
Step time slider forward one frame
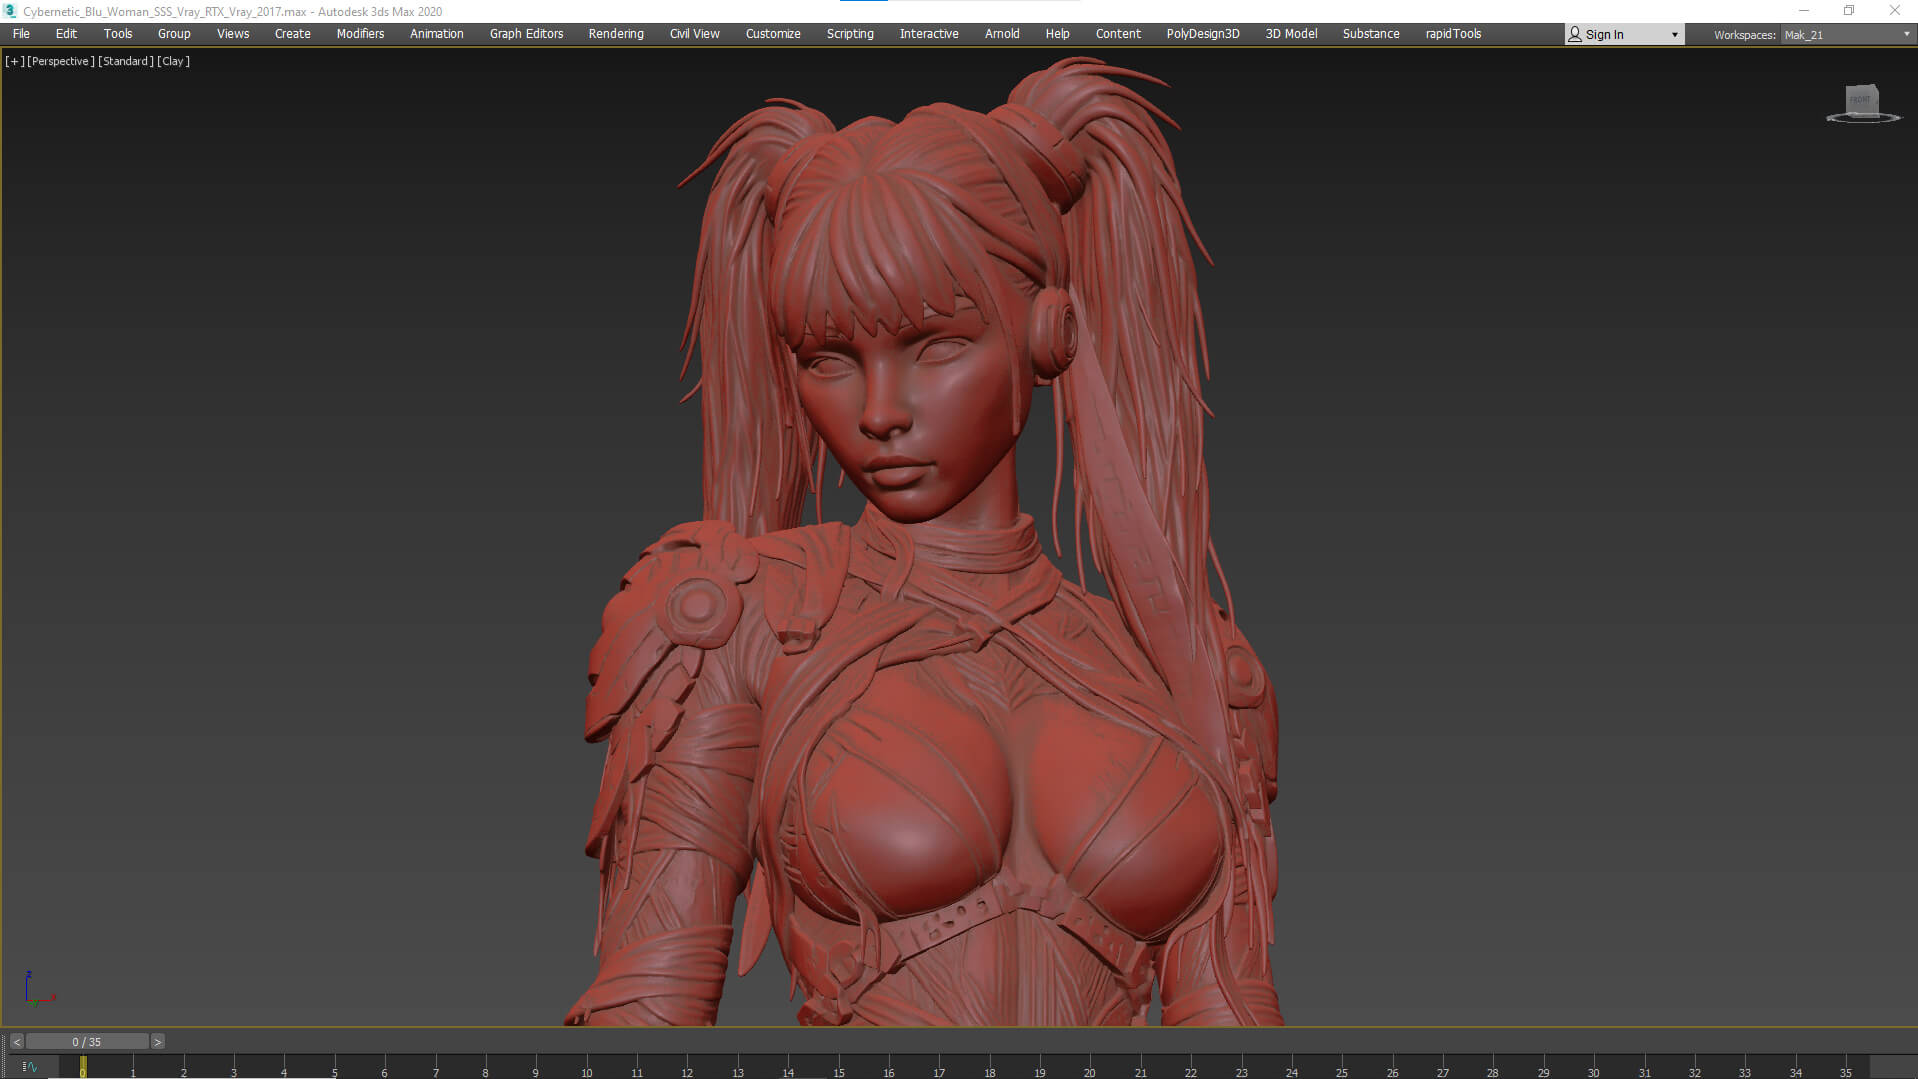[157, 1042]
